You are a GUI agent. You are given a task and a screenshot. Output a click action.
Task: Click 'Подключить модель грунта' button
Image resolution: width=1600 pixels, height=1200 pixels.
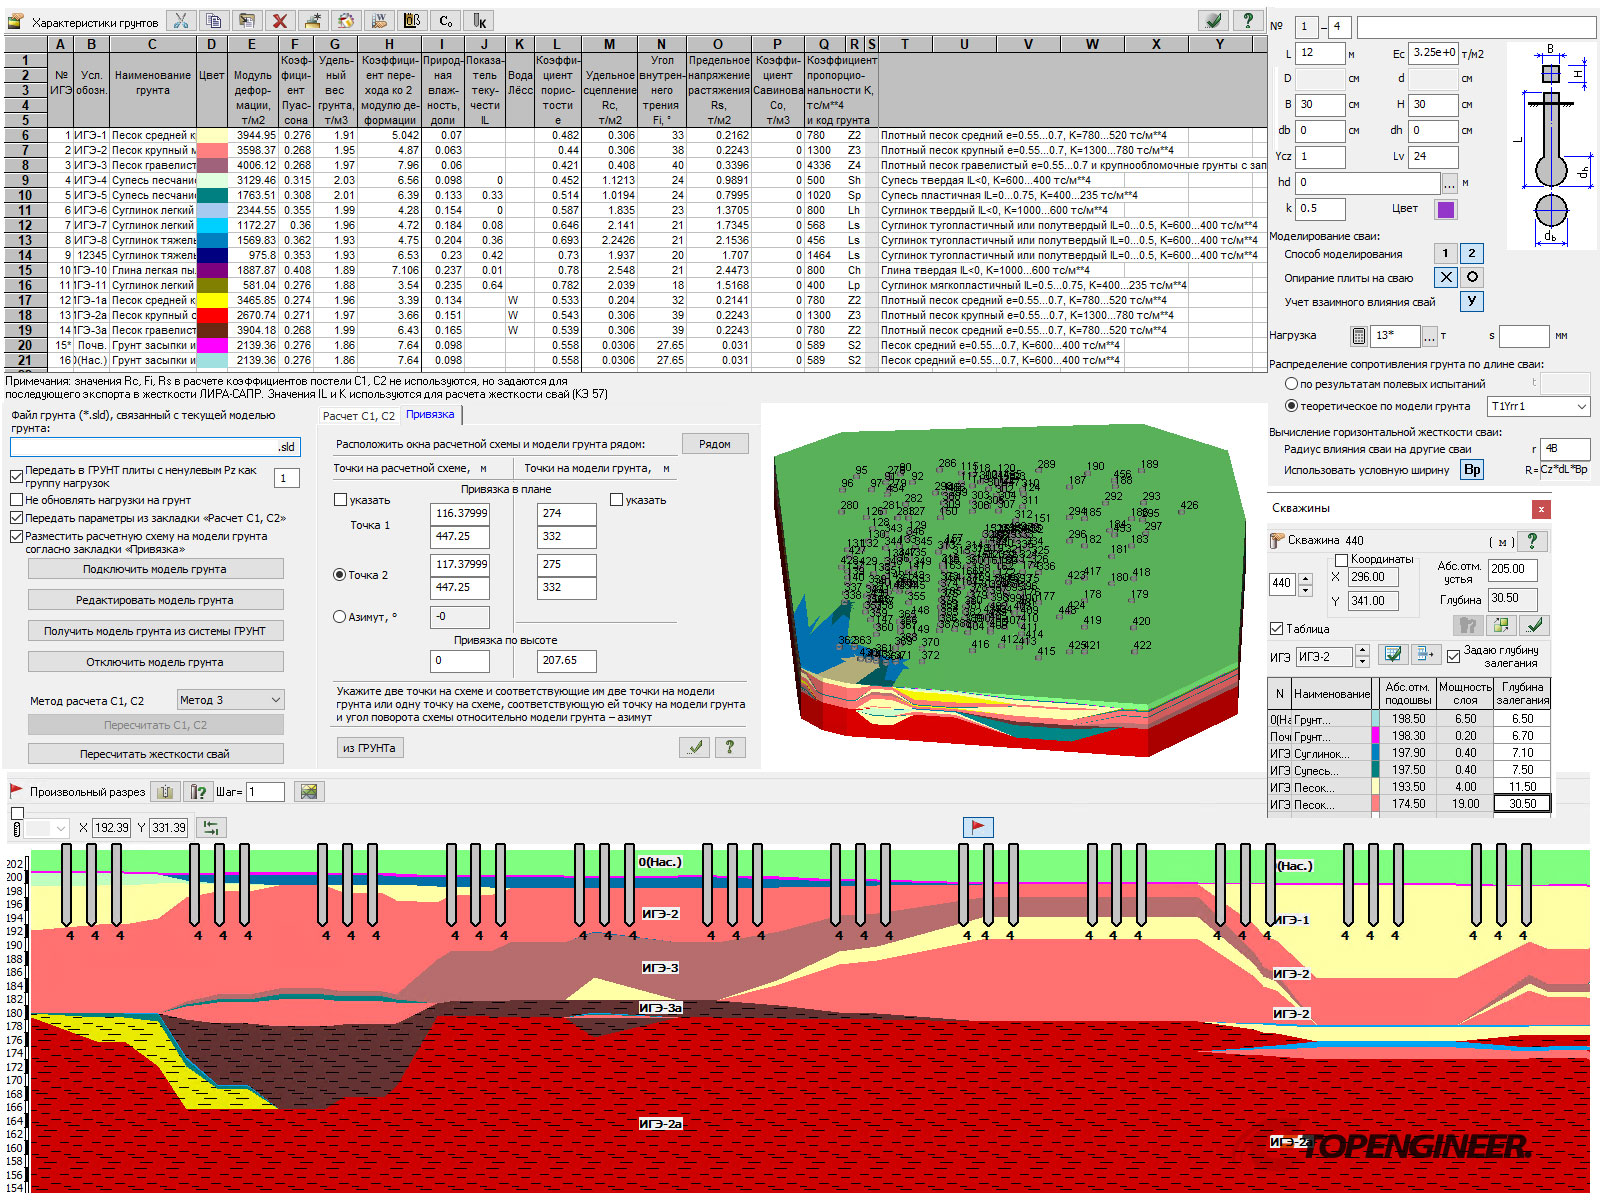pyautogui.click(x=155, y=569)
